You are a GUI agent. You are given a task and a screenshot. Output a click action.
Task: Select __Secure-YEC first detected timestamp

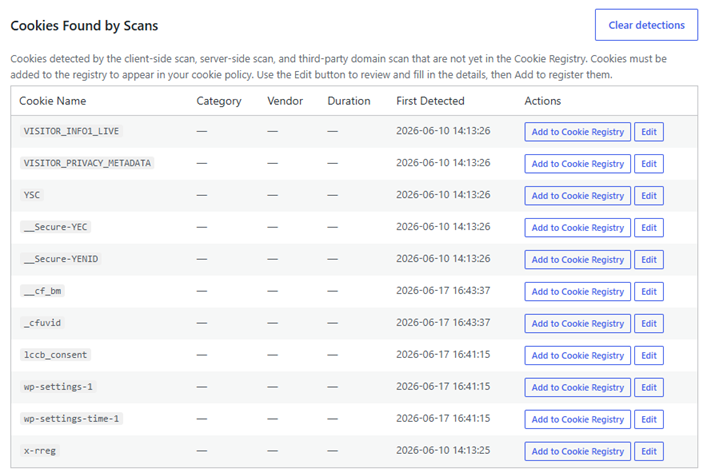click(x=443, y=226)
